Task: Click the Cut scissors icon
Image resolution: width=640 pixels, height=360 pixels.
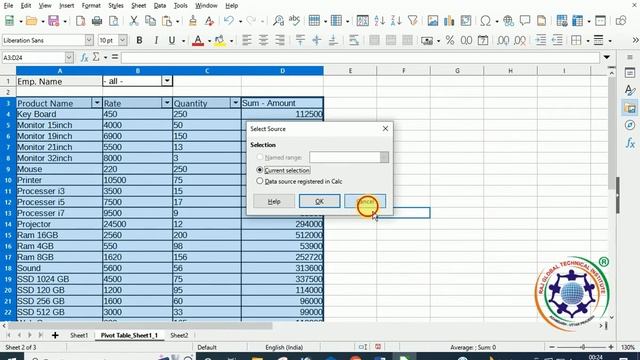Action: (x=133, y=21)
